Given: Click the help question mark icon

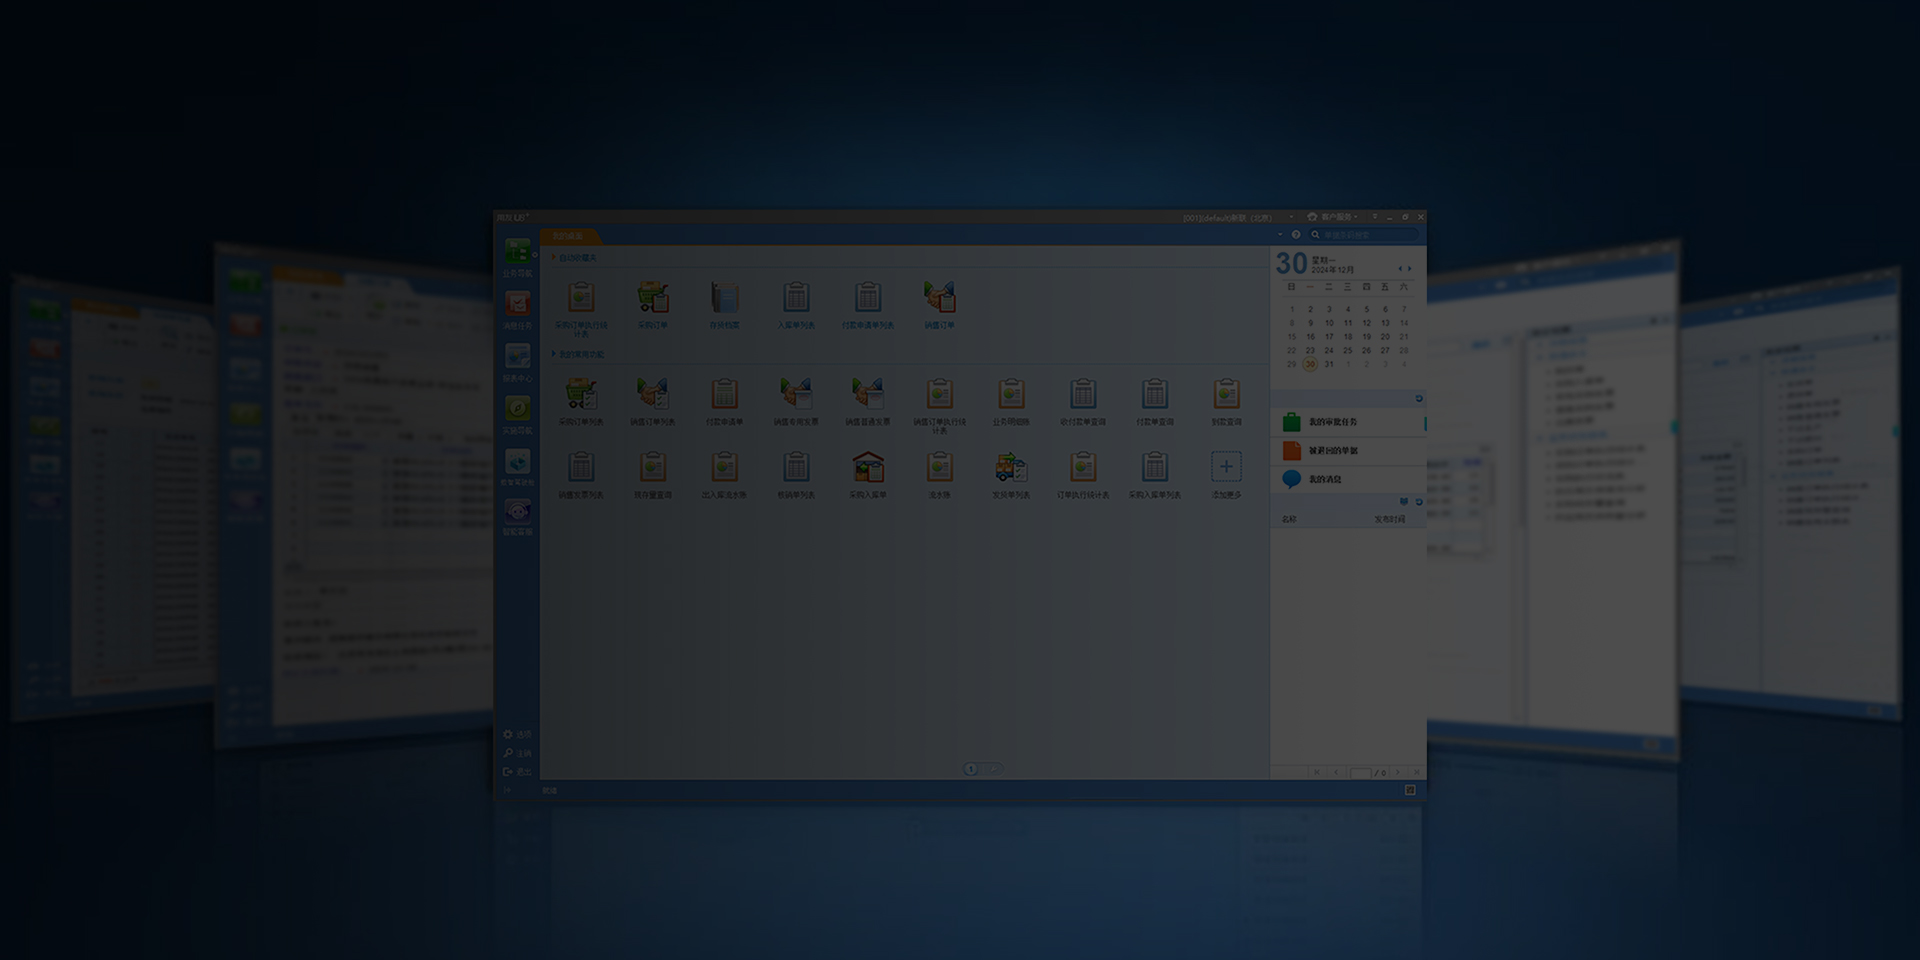Looking at the screenshot, I should pos(1296,235).
